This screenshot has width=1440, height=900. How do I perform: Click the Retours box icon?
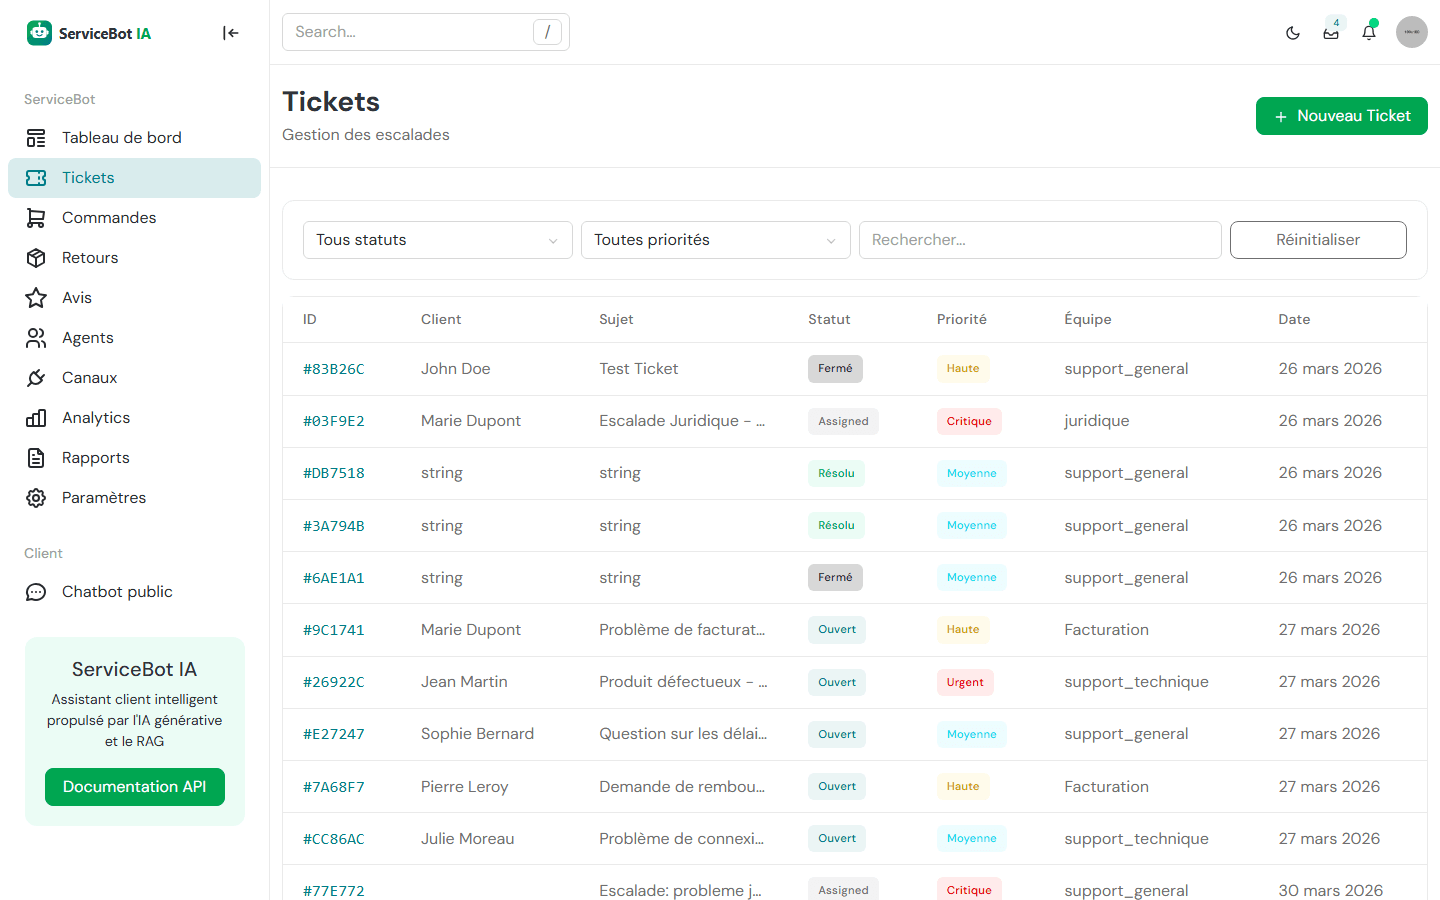(x=36, y=258)
